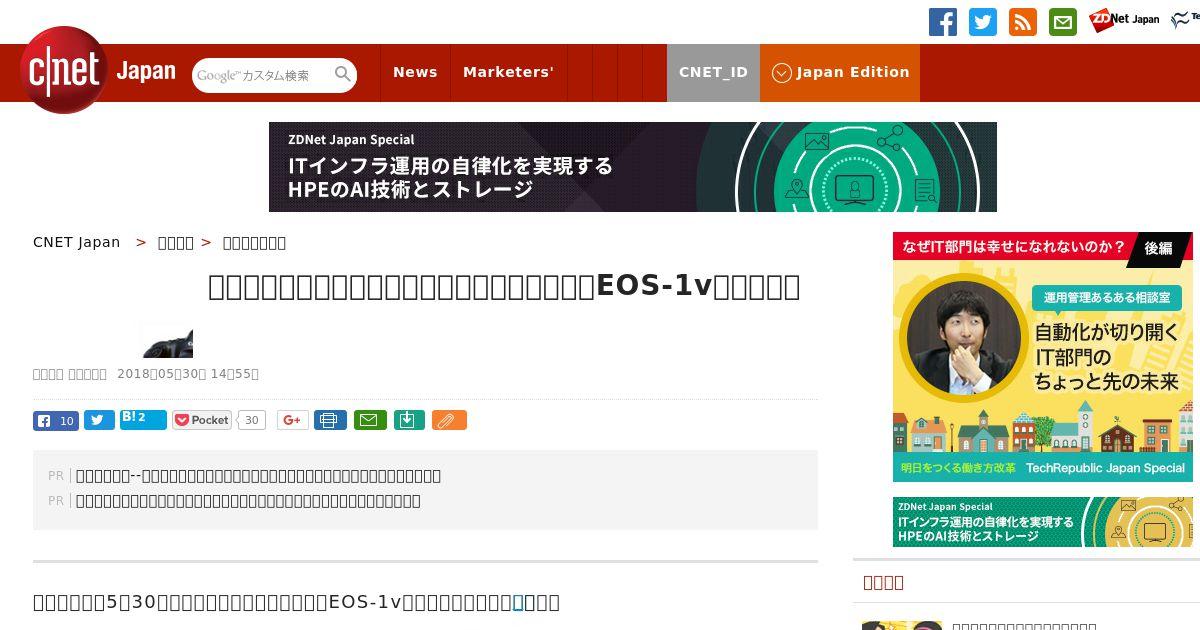Screen dimensions: 1200x630
Task: Click the author name beside the article date
Action: (x=70, y=374)
